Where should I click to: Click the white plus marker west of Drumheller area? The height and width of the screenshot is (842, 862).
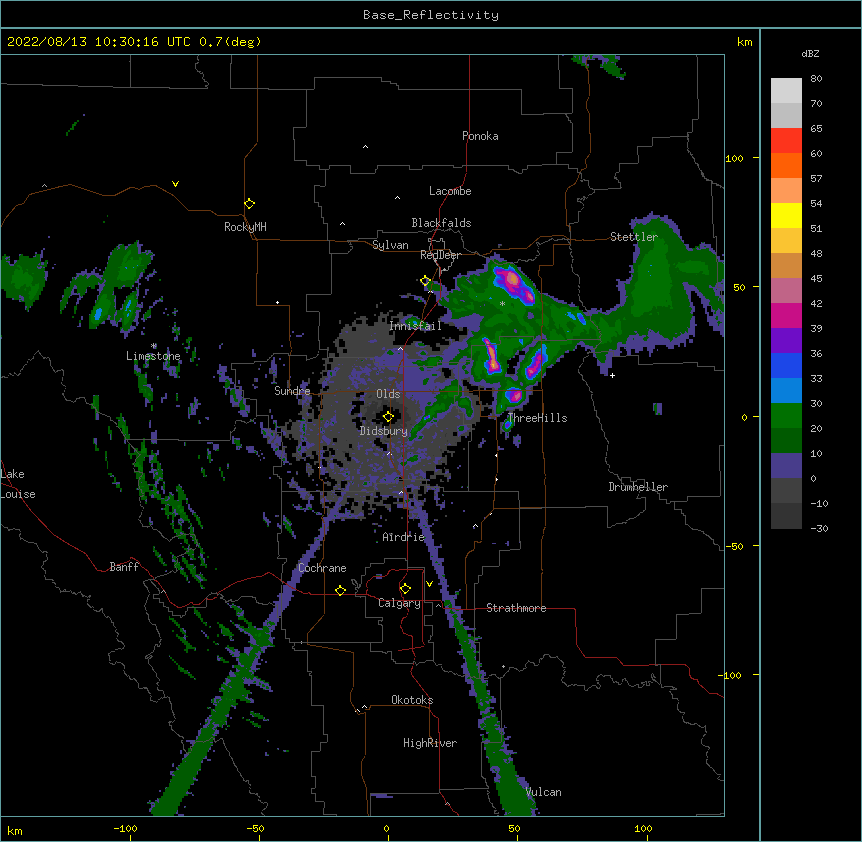pyautogui.click(x=612, y=375)
